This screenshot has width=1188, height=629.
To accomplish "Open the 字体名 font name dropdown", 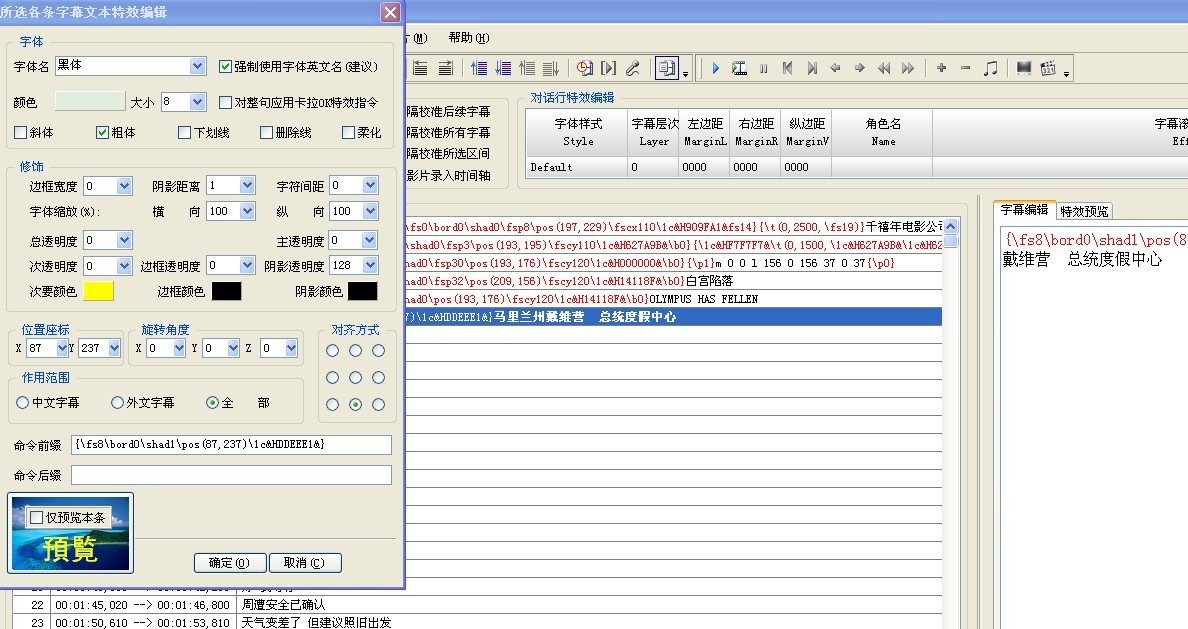I will point(197,66).
